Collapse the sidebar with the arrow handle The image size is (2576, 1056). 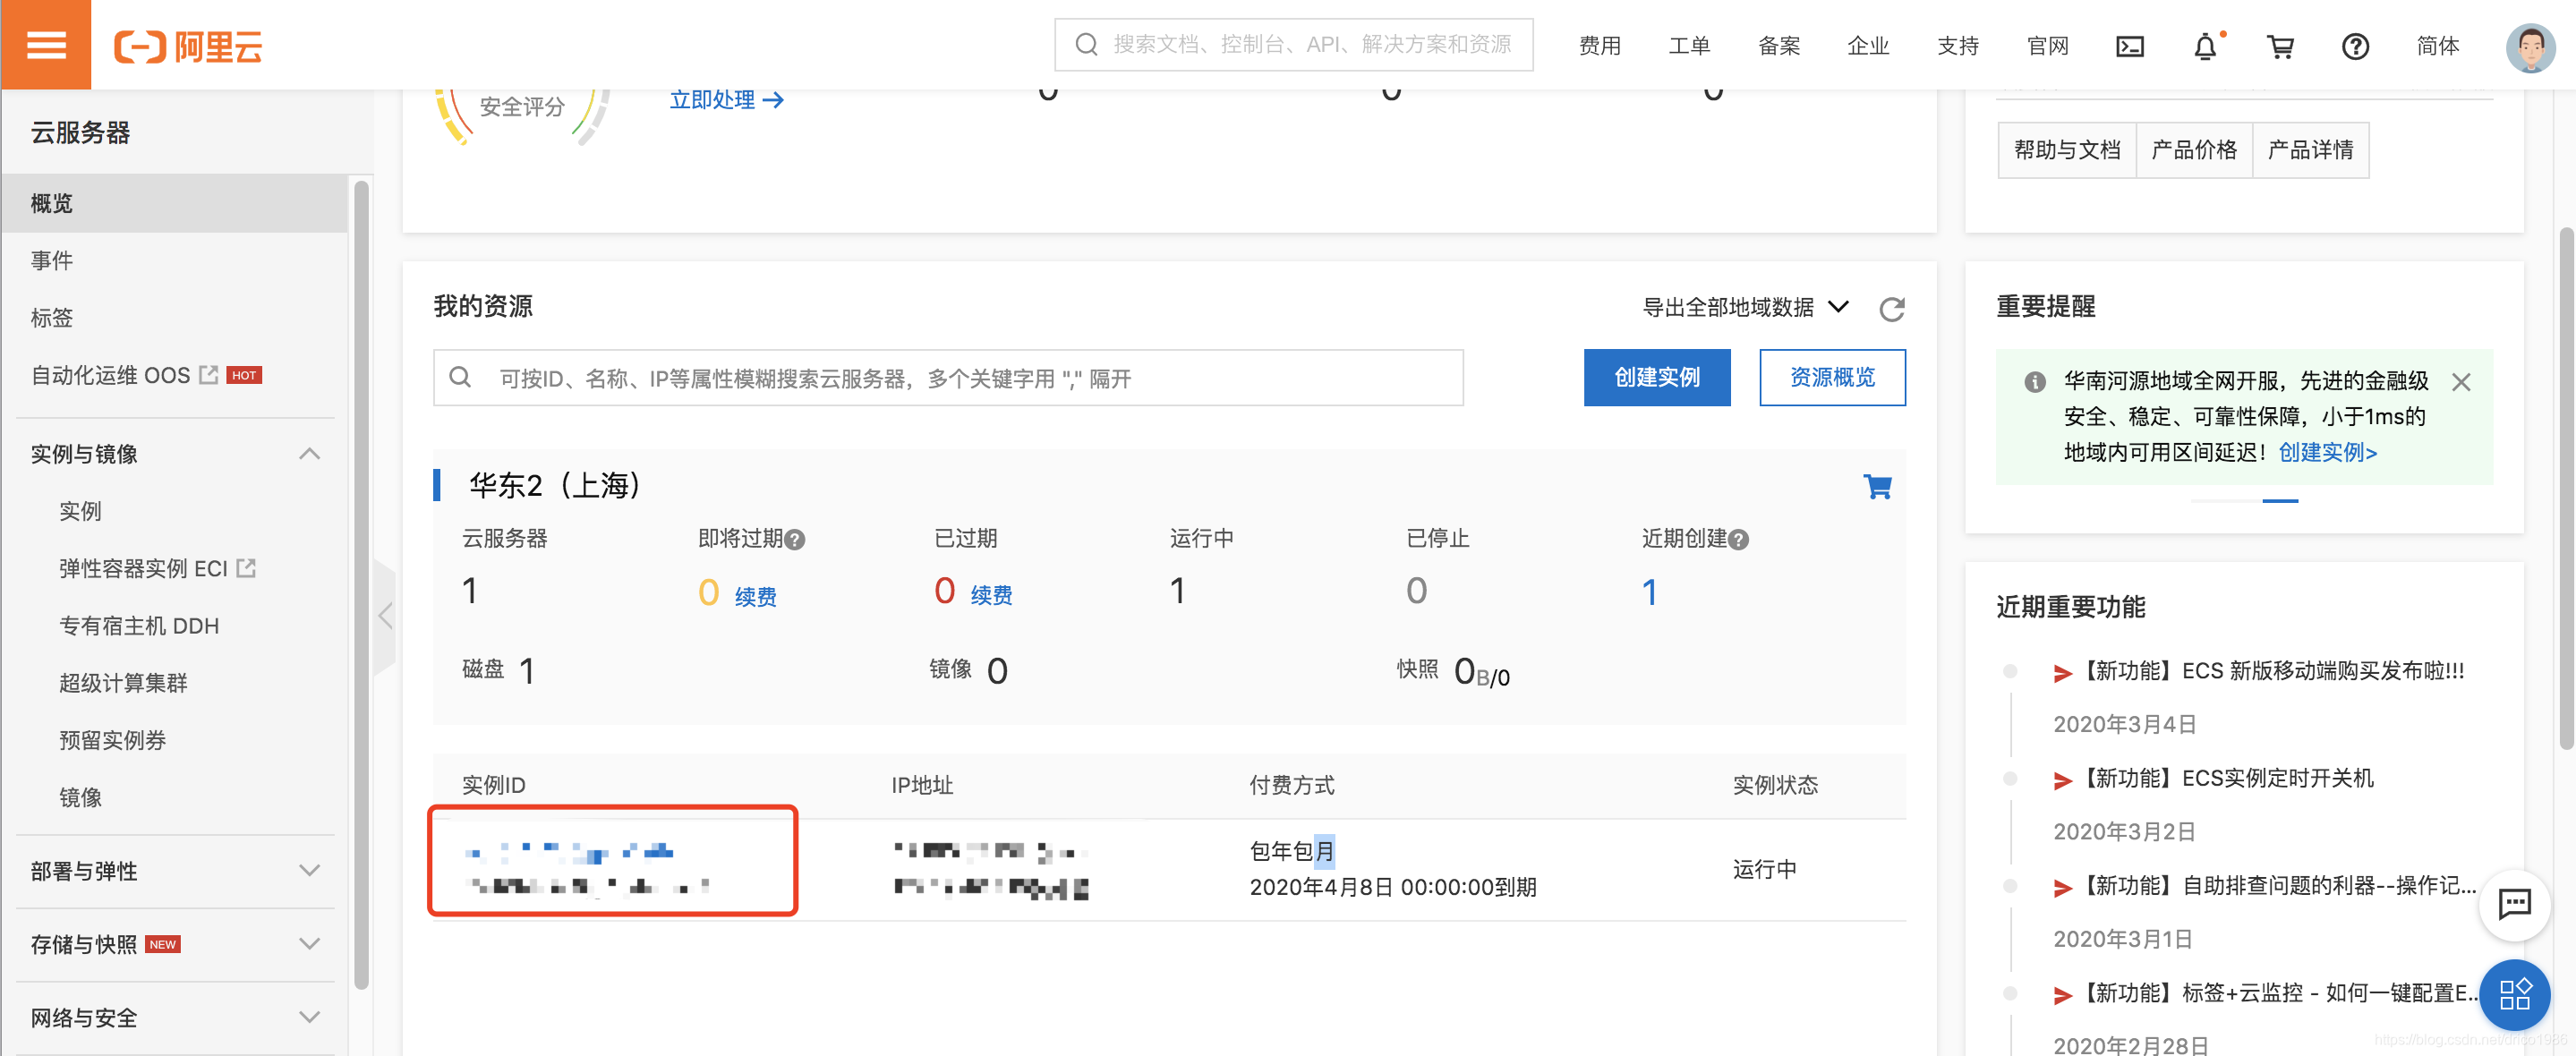click(385, 616)
